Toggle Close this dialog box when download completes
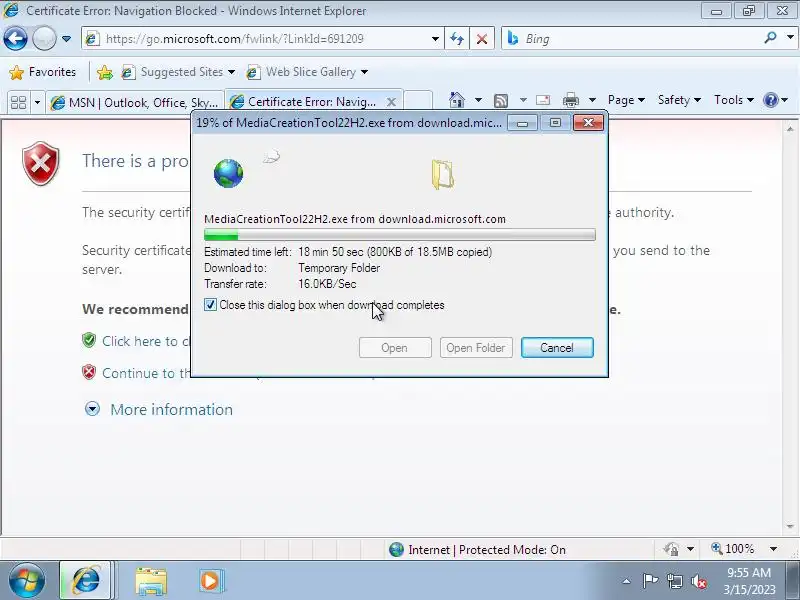This screenshot has height=600, width=800. coord(210,305)
